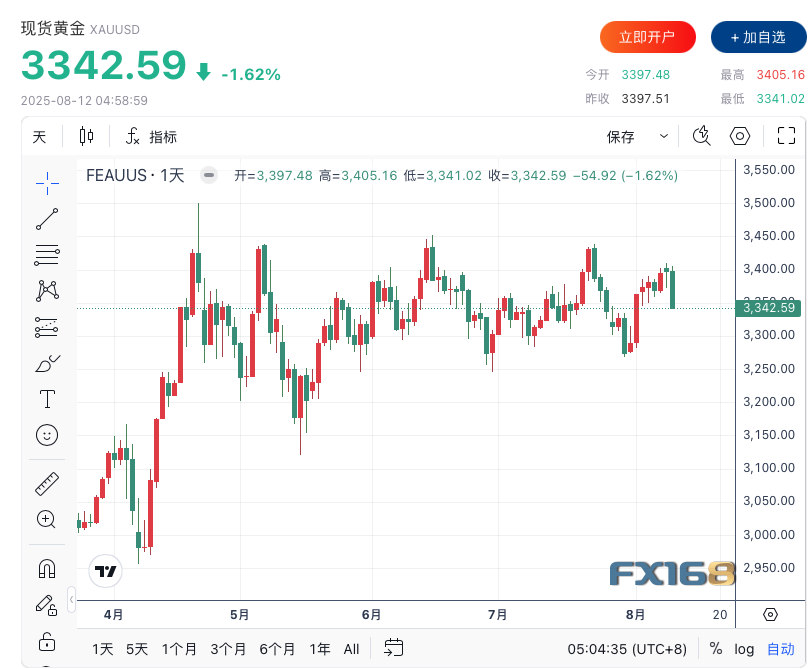The image size is (812, 669).
Task: Select the 1年 date range
Action: [320, 649]
